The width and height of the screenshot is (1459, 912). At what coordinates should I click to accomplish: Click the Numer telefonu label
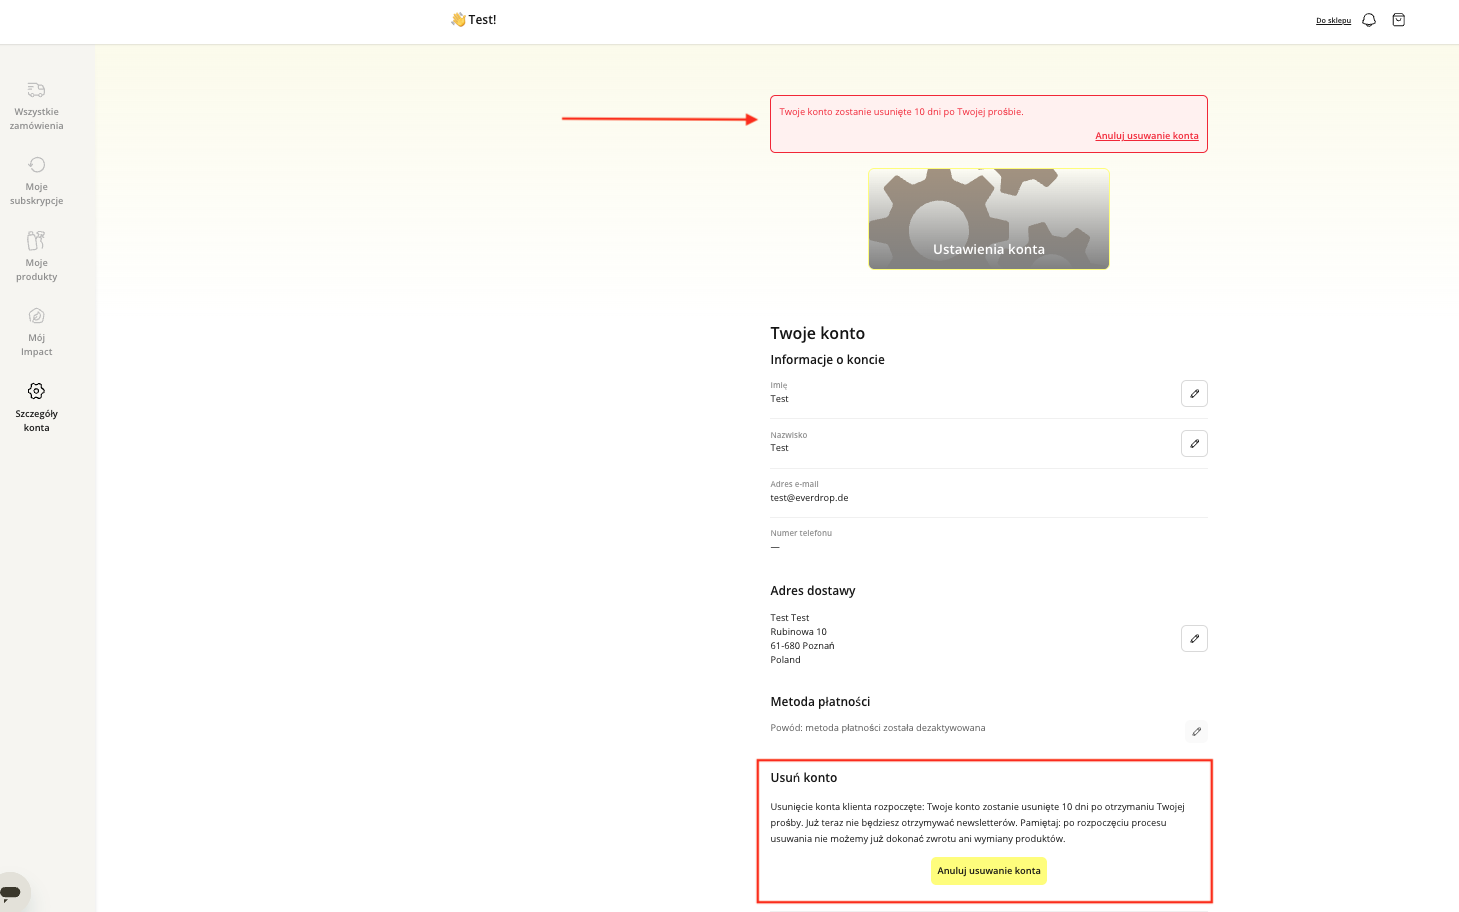pyautogui.click(x=801, y=533)
